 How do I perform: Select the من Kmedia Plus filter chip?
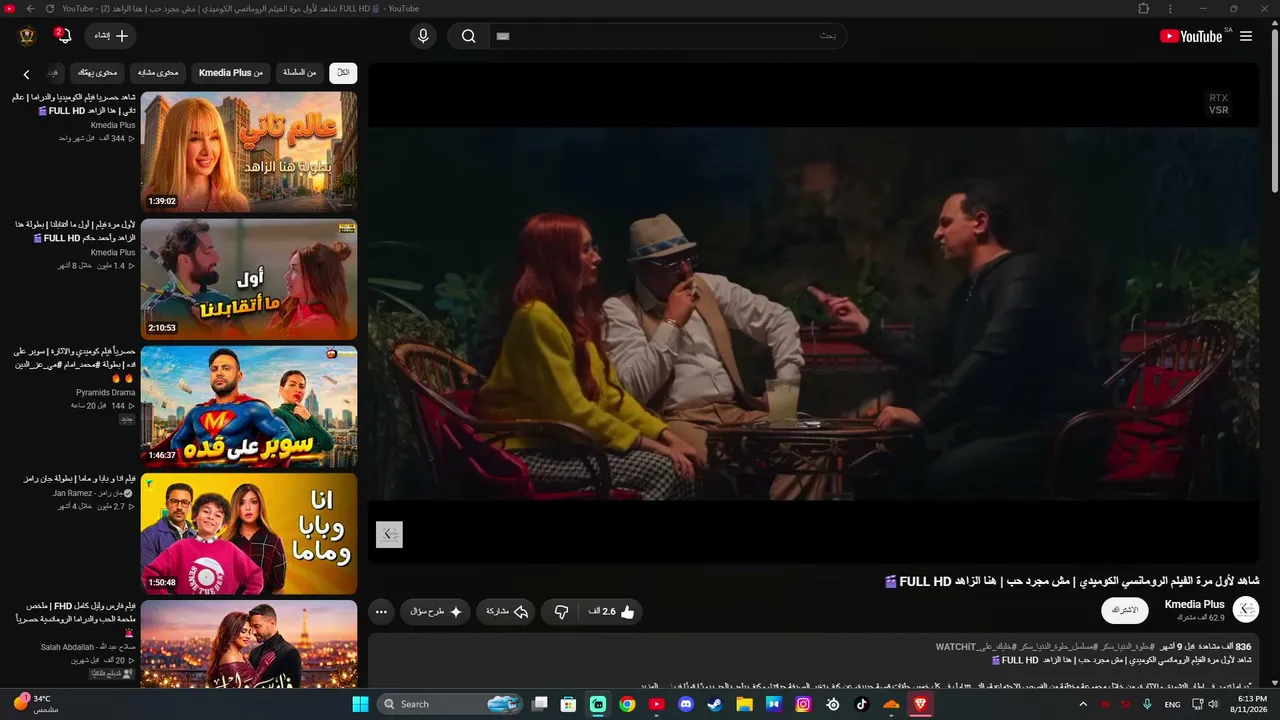[231, 72]
